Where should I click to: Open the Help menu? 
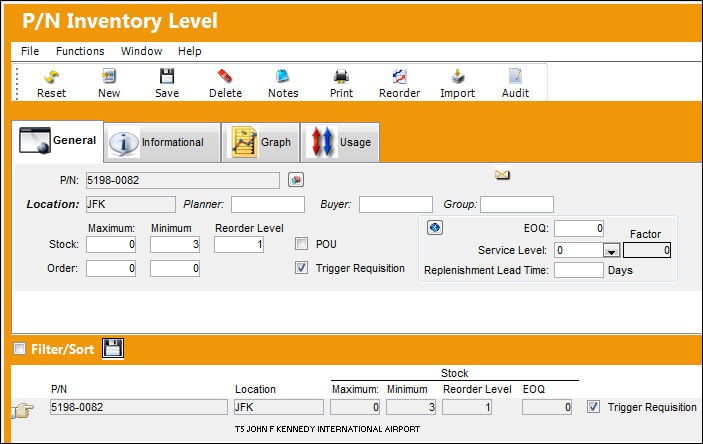pos(189,51)
